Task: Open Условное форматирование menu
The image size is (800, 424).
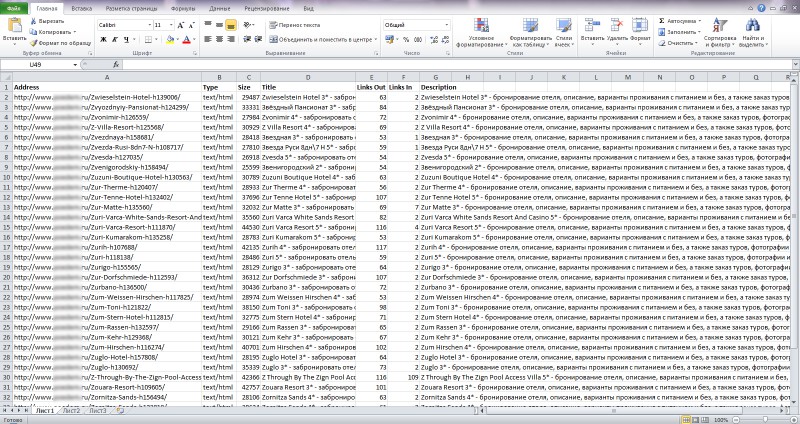Action: click(x=481, y=33)
